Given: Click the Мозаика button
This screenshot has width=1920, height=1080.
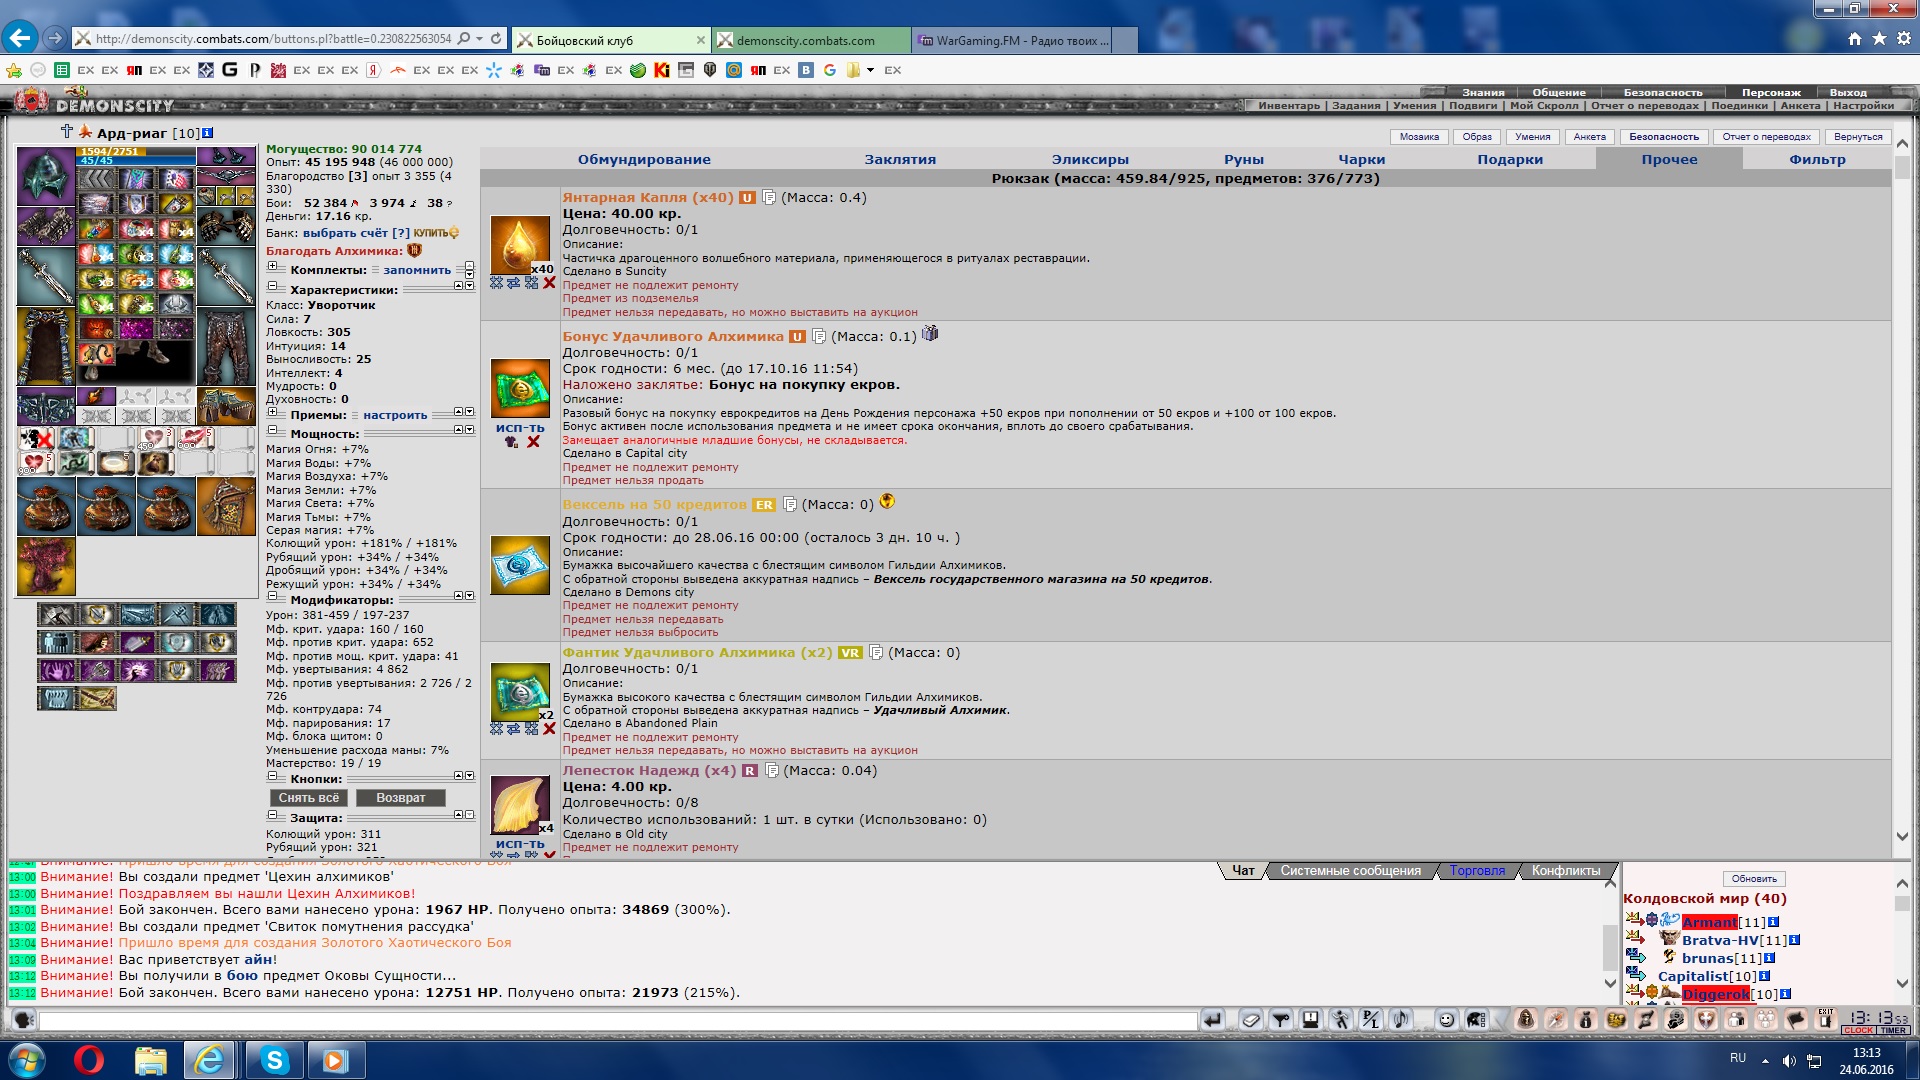Looking at the screenshot, I should click(x=1419, y=137).
